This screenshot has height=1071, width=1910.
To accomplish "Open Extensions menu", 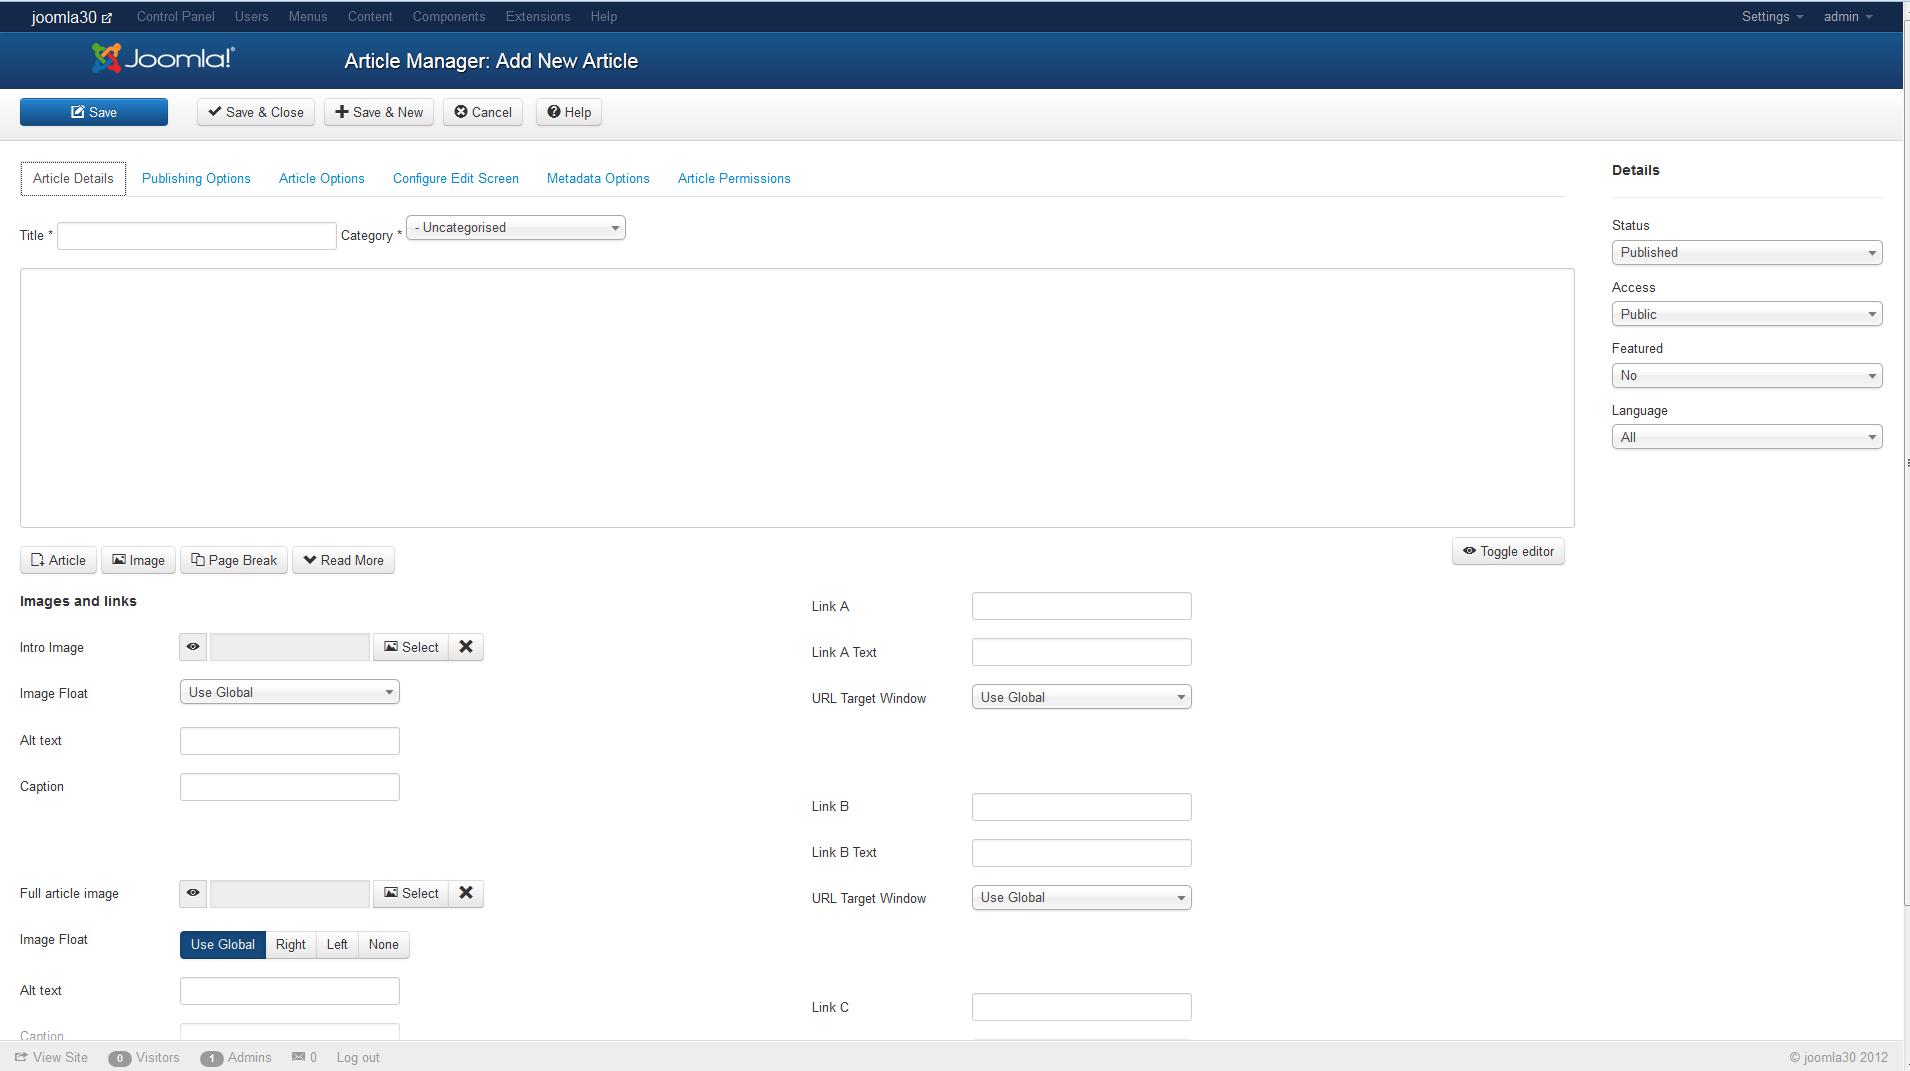I will [x=538, y=16].
